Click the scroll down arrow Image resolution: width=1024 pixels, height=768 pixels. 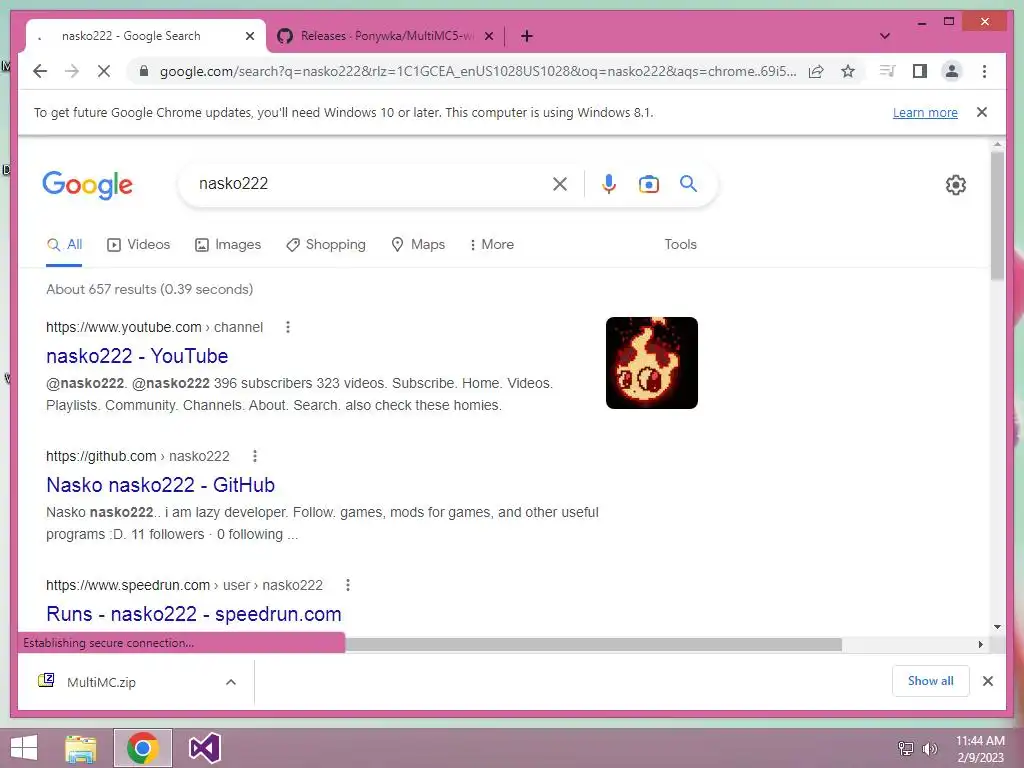997,627
